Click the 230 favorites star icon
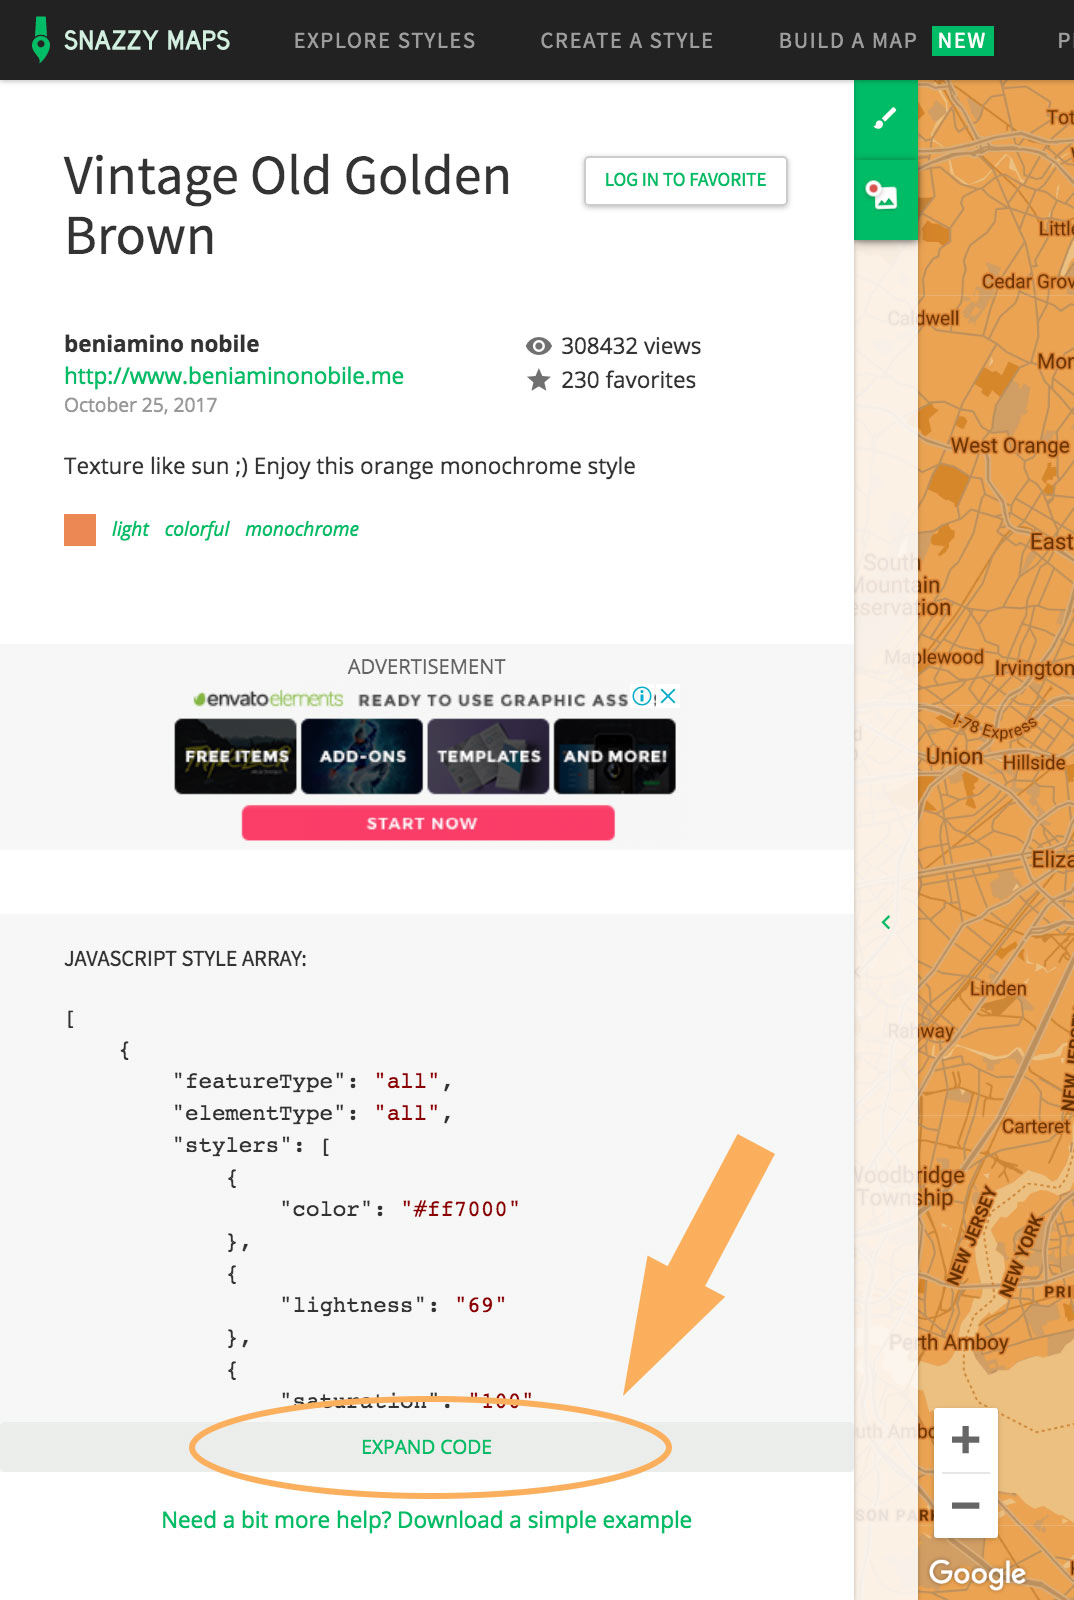Screen dimensions: 1074x1600 pos(539,380)
